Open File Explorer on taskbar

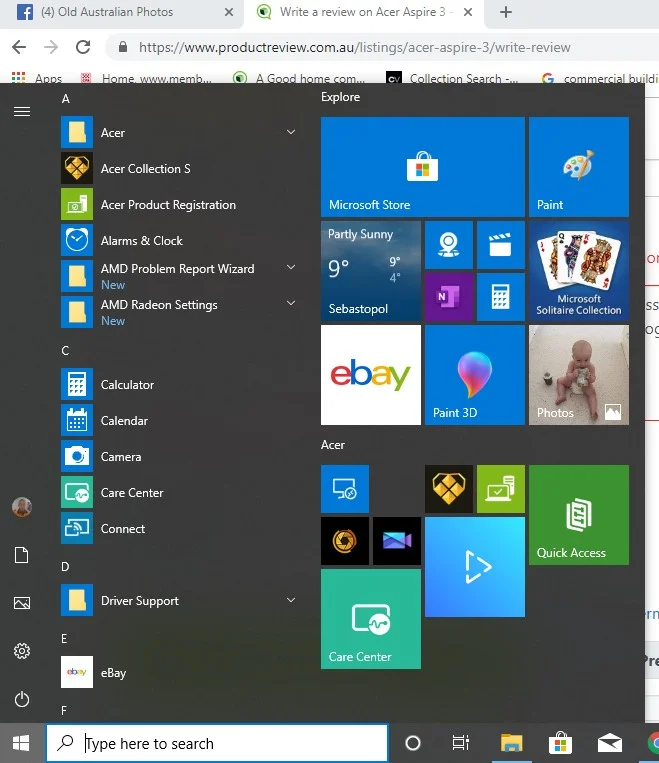click(511, 743)
